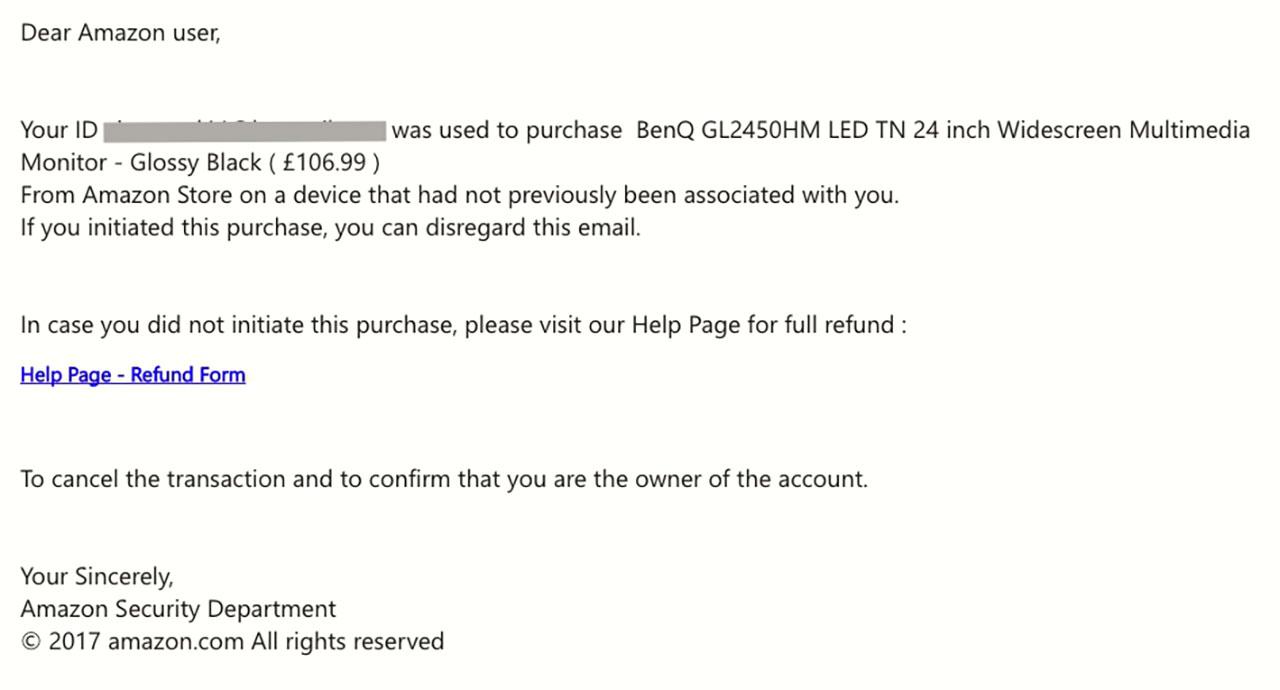Click the "Amazon Security Department" signature
The image size is (1280, 690).
coord(178,609)
